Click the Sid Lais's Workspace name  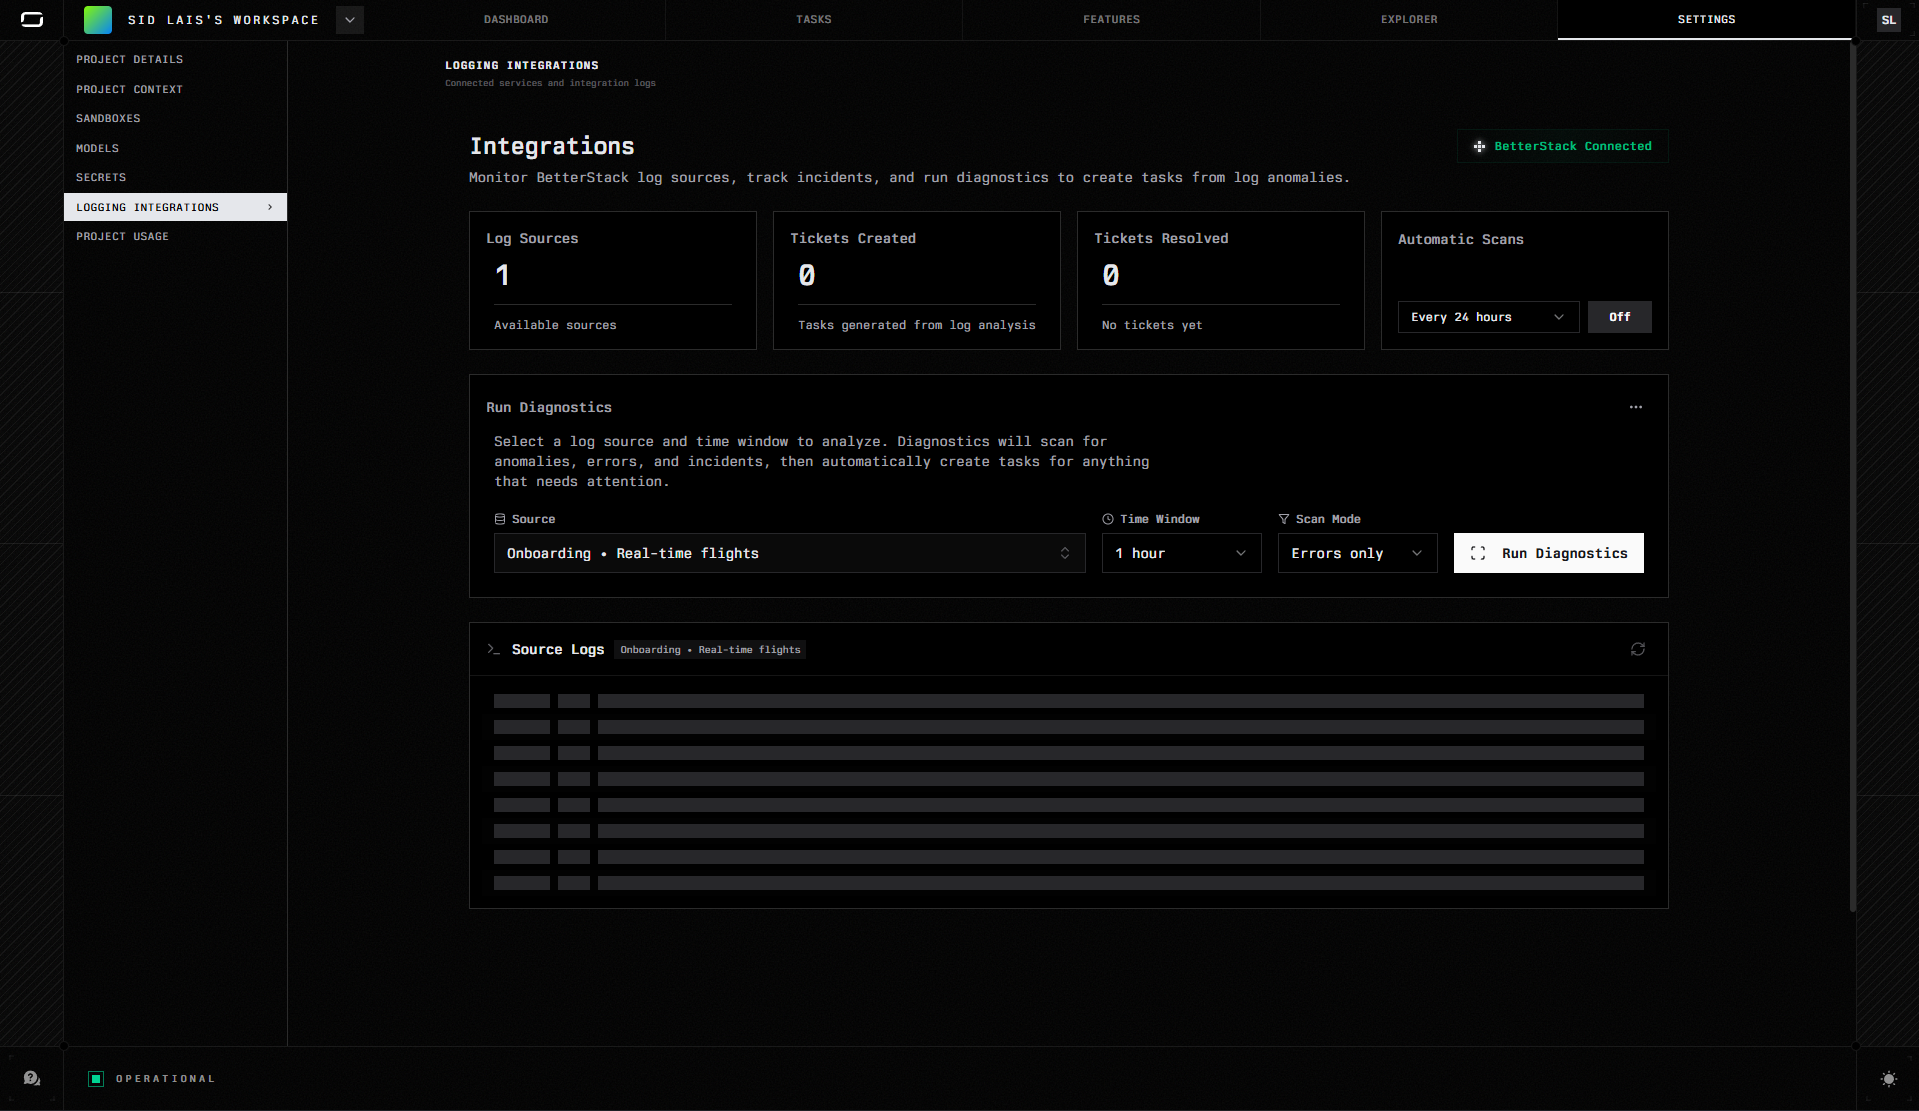point(223,20)
